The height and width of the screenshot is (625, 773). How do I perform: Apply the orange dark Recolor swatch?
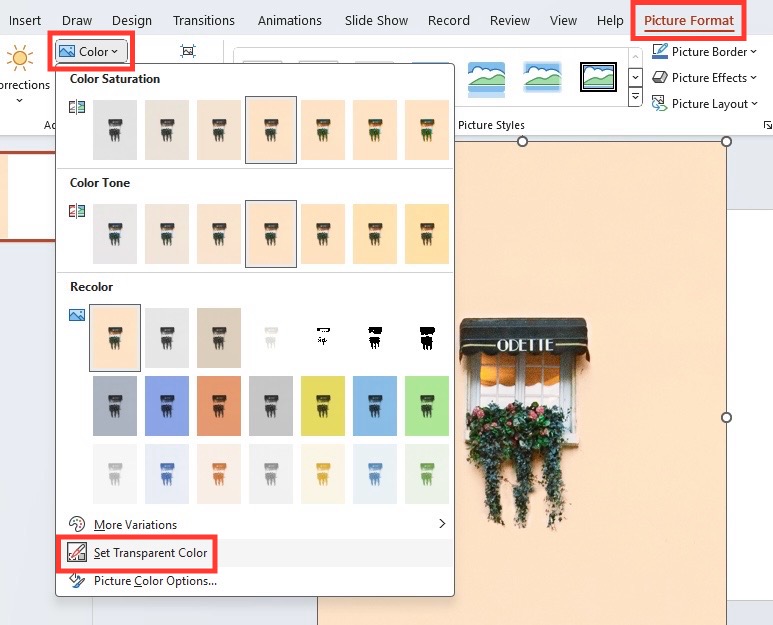point(219,406)
